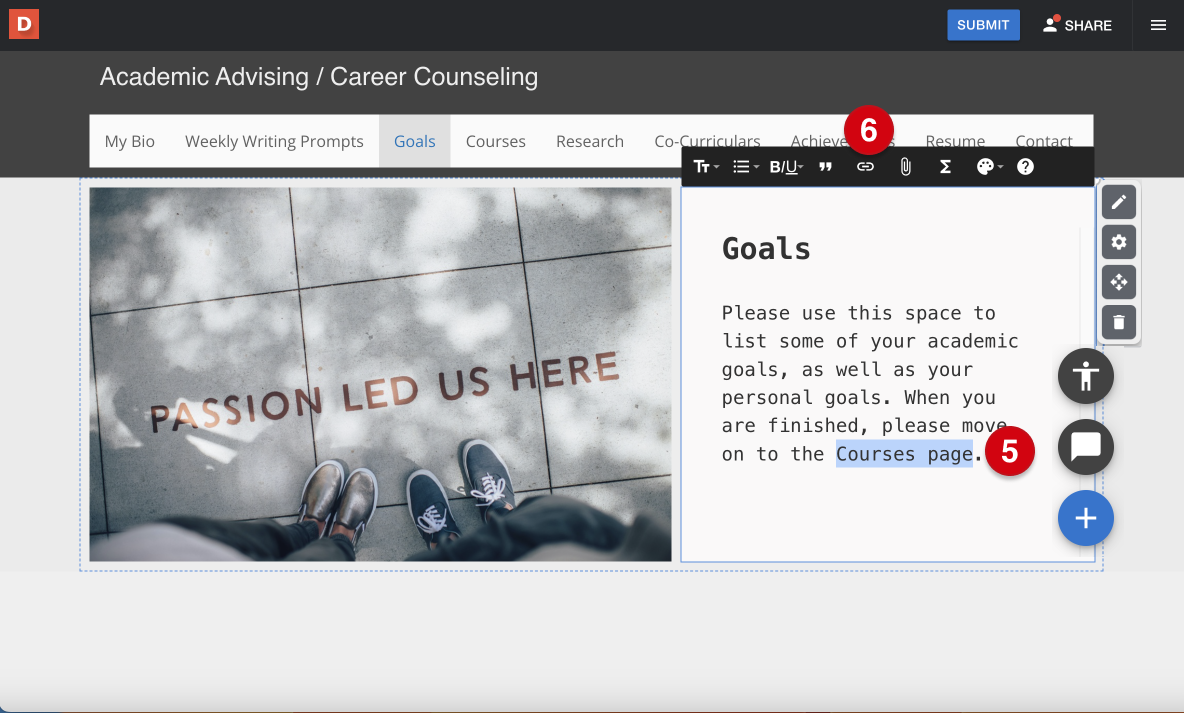Open editor help question mark icon

tap(1025, 167)
